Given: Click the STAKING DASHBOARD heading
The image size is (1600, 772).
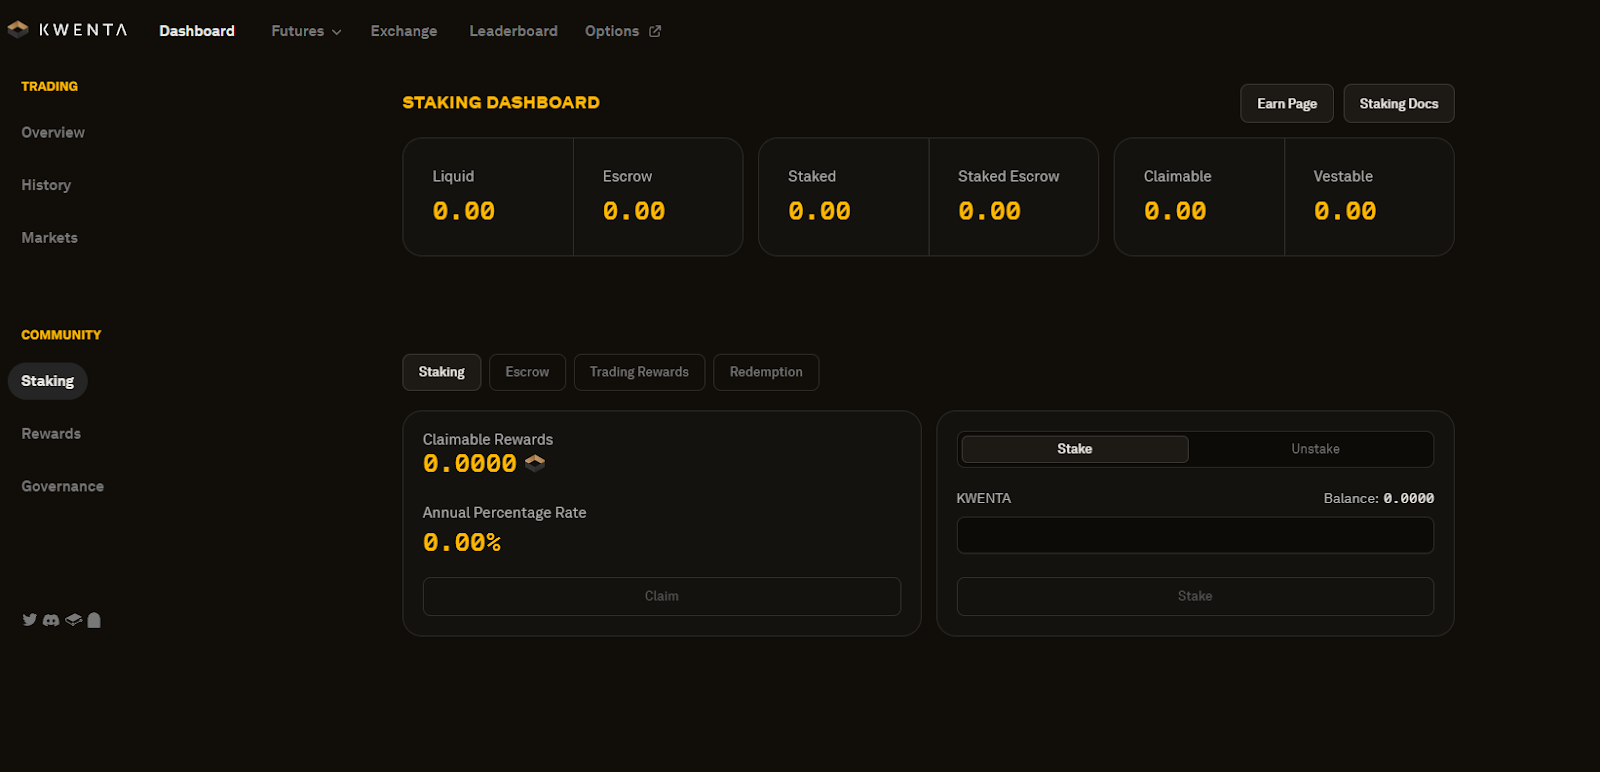Looking at the screenshot, I should [x=501, y=102].
